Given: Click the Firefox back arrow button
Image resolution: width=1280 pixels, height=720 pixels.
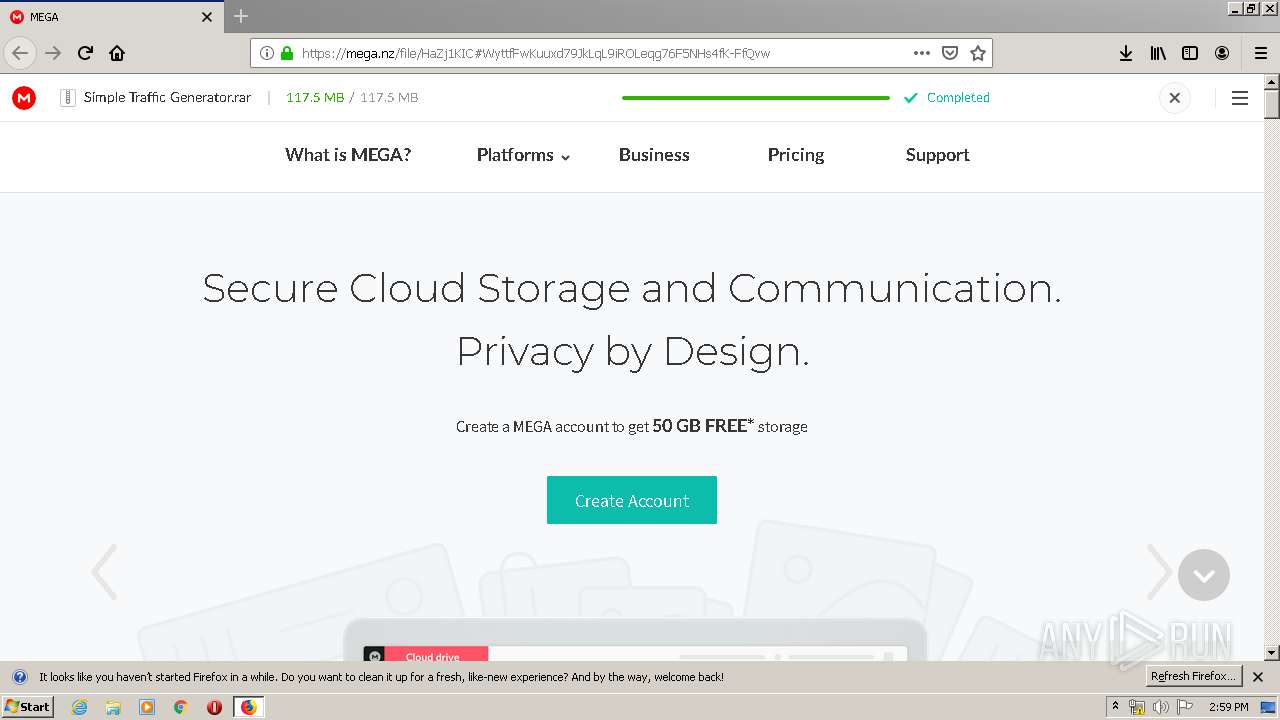Looking at the screenshot, I should click(20, 53).
